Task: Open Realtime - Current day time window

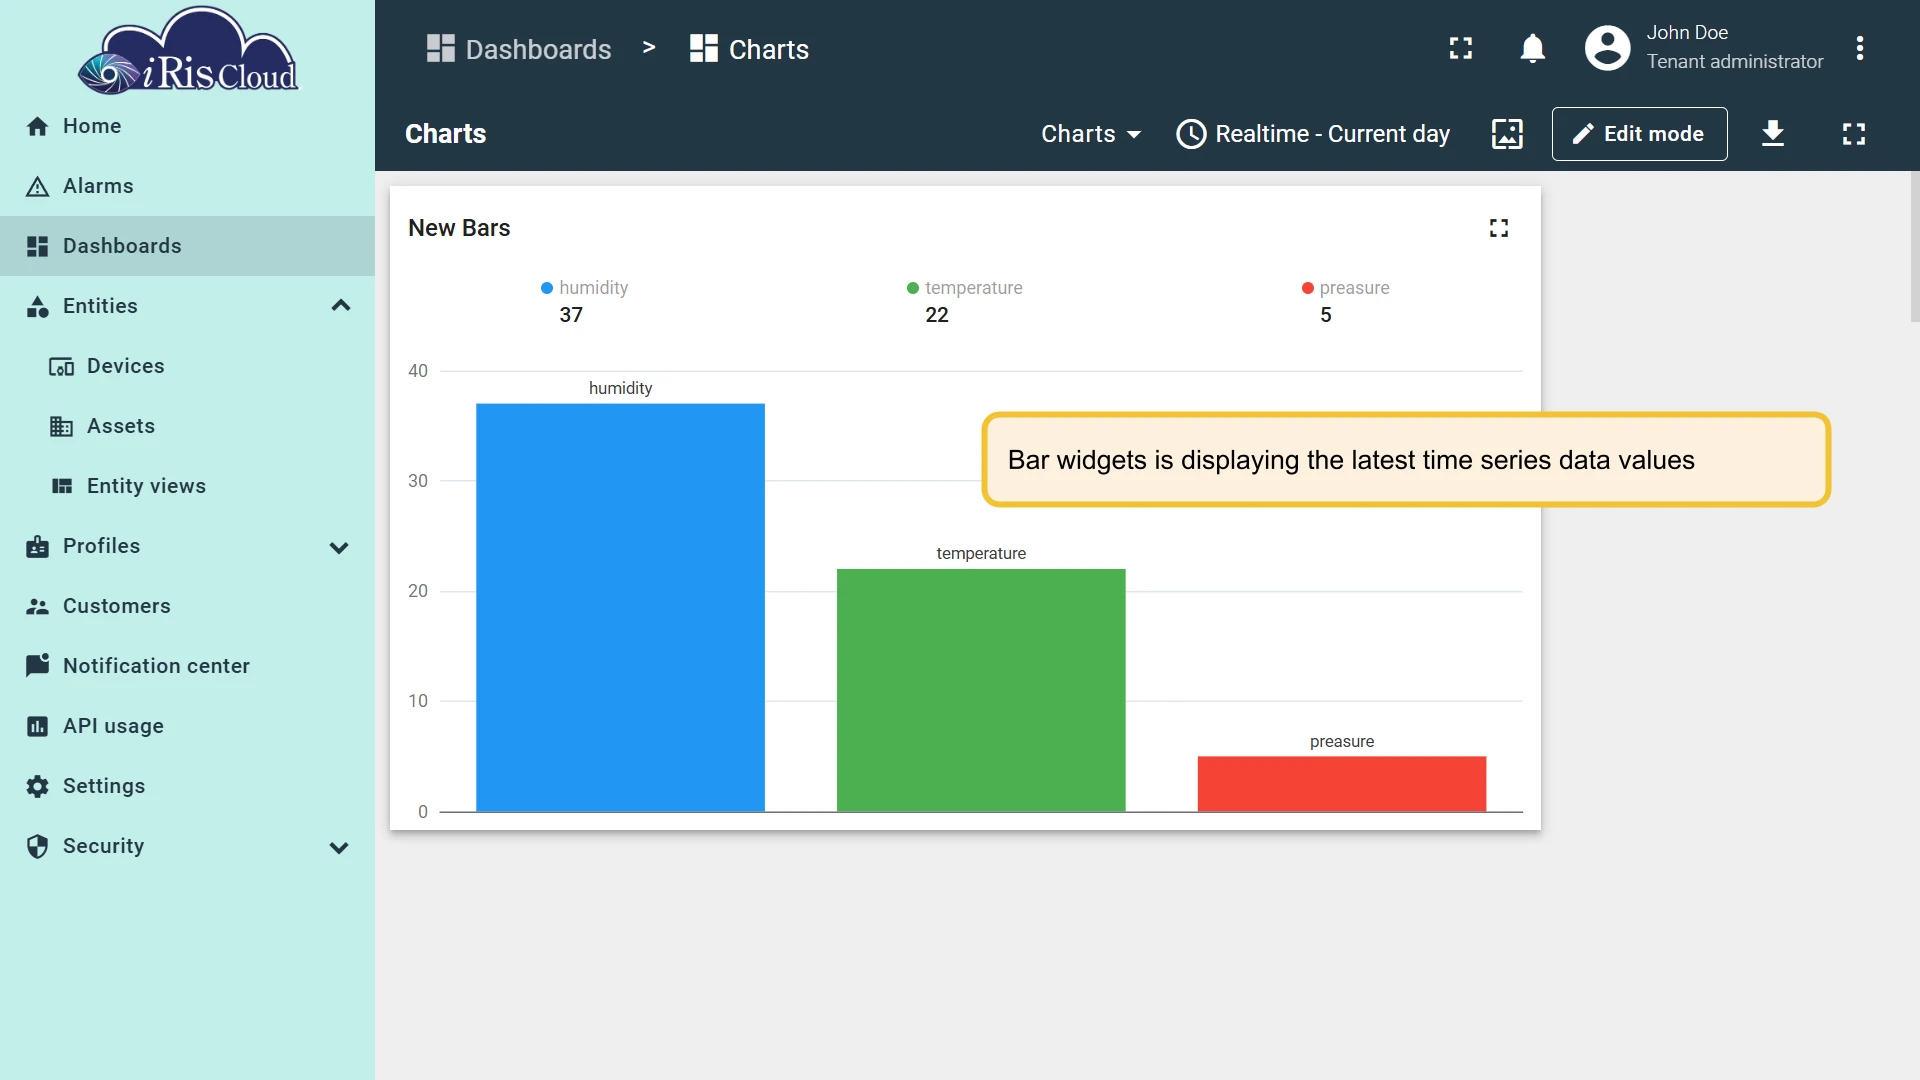Action: pos(1313,134)
